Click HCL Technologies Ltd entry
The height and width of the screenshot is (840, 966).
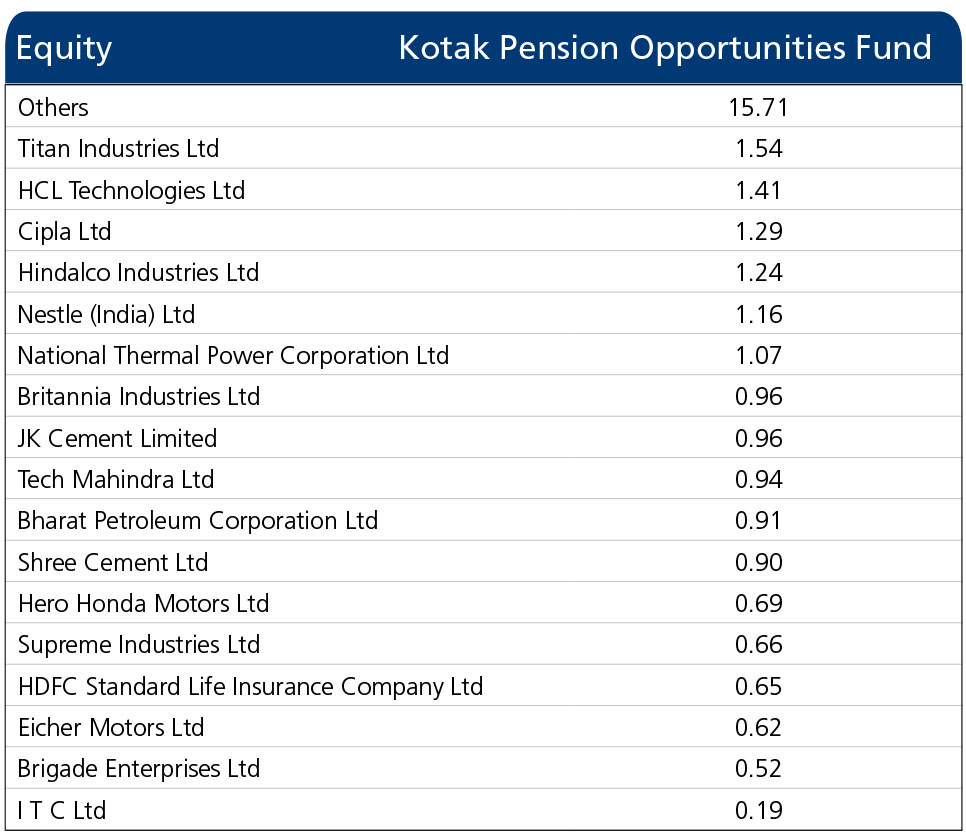click(131, 190)
